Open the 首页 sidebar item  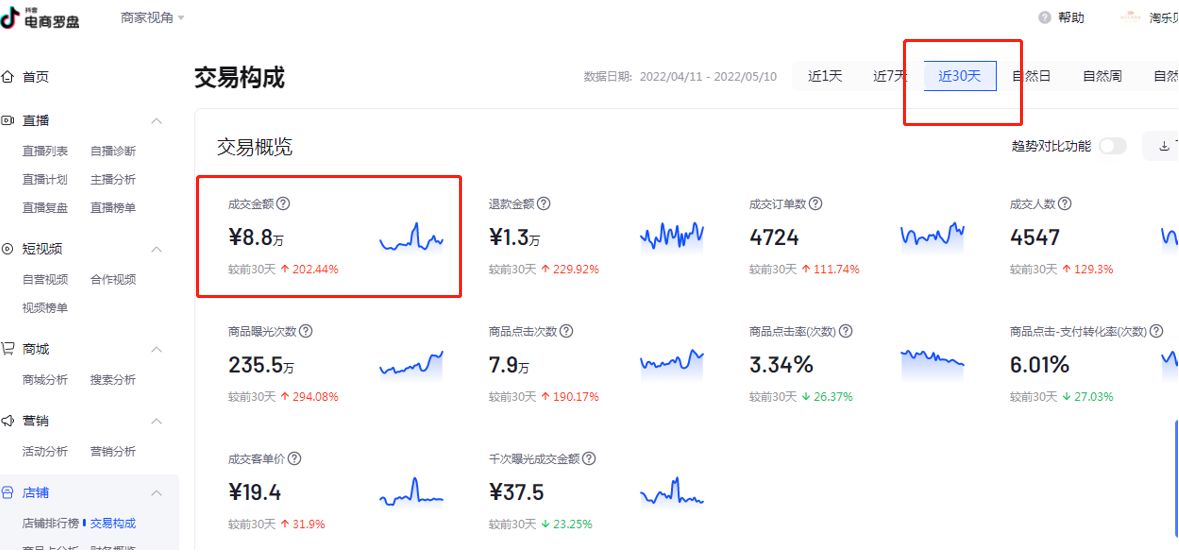[35, 77]
